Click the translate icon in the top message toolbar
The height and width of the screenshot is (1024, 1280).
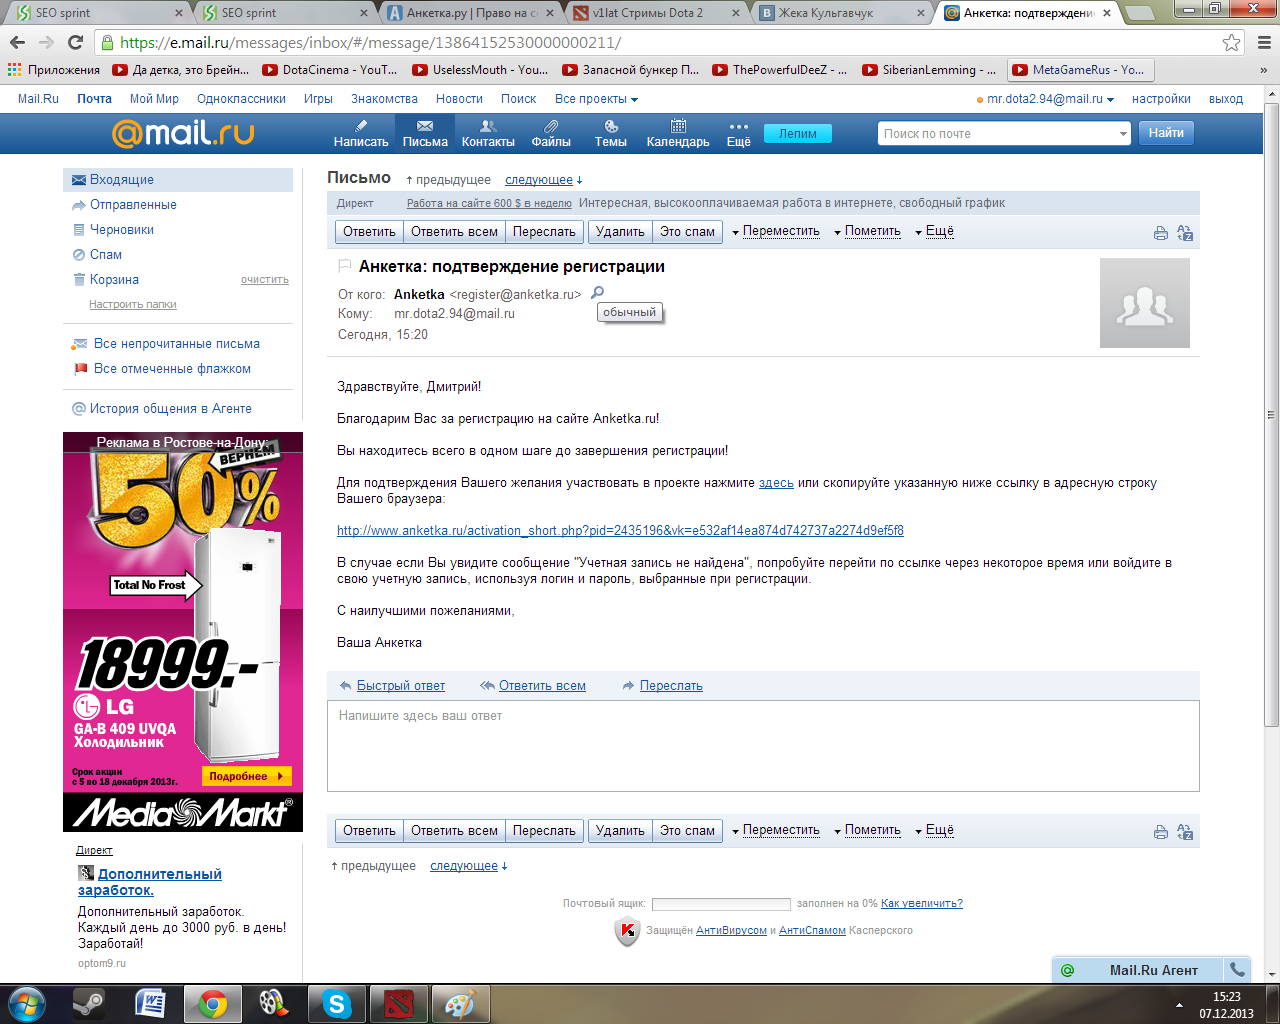click(x=1185, y=233)
